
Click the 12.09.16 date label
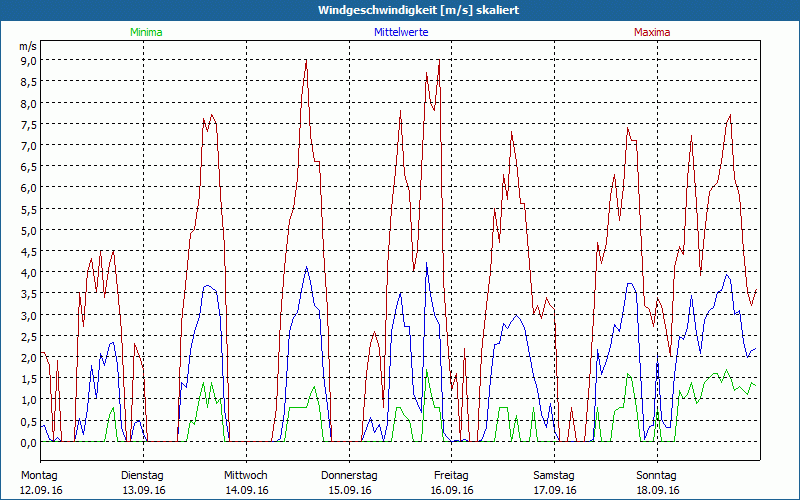(x=42, y=490)
